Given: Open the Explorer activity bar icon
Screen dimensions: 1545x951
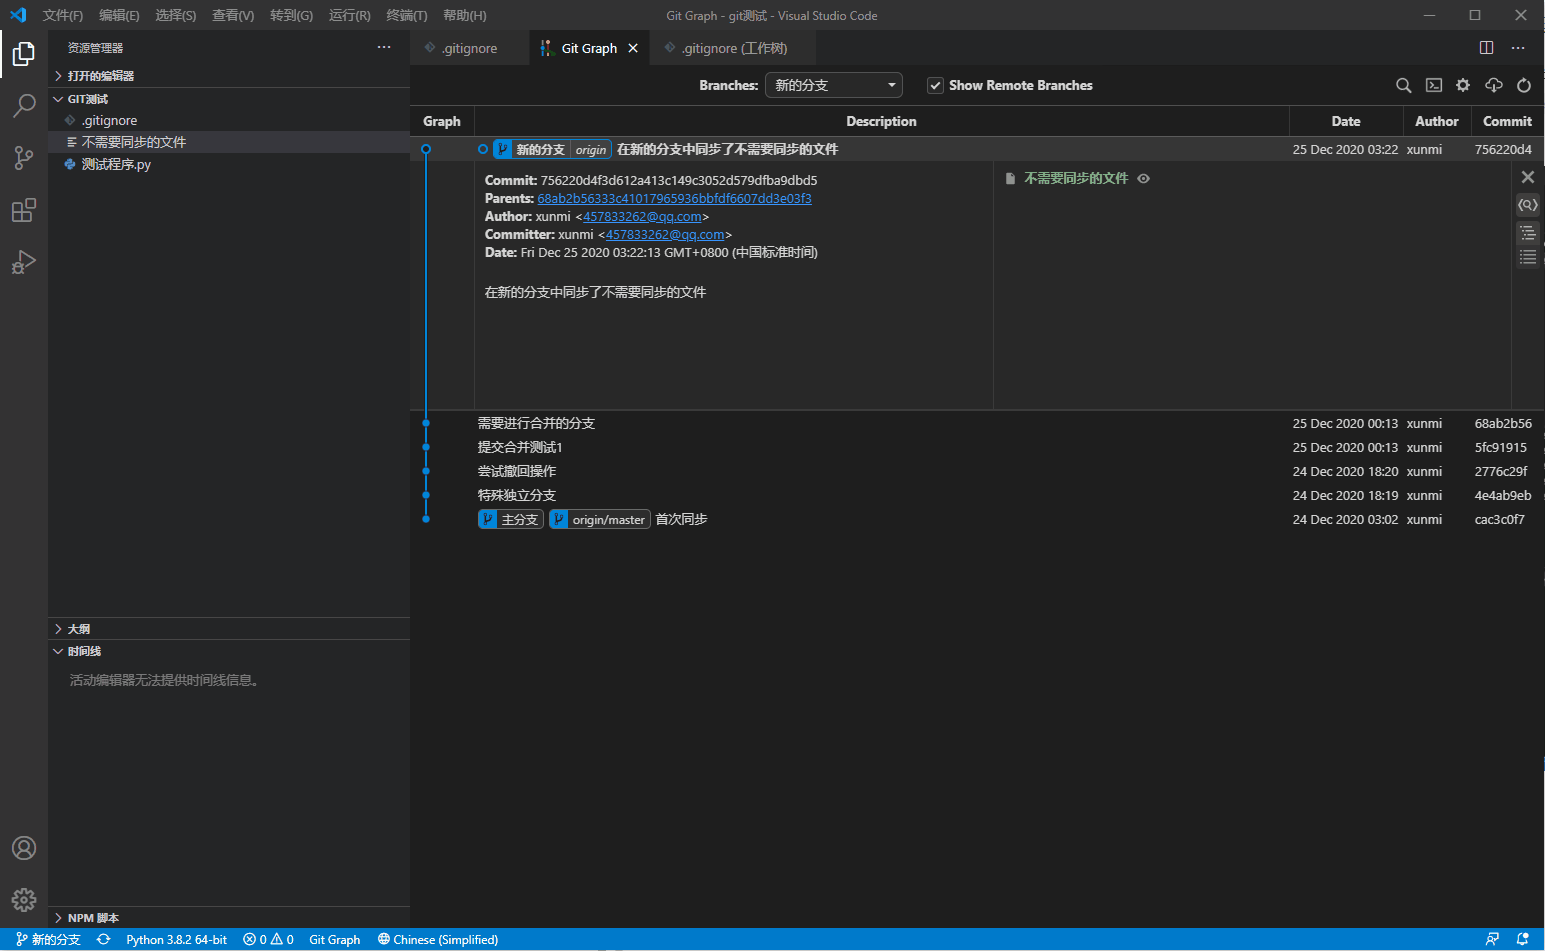Looking at the screenshot, I should click(24, 54).
